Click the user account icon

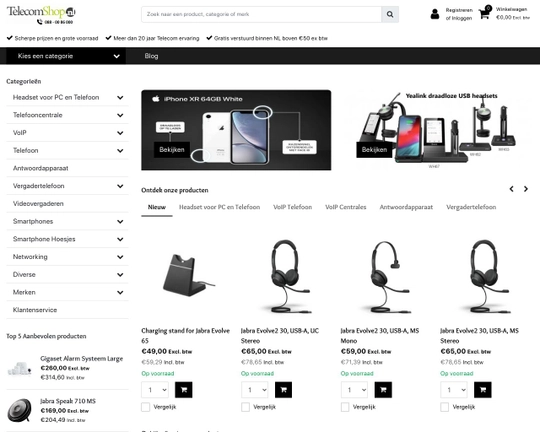(x=435, y=14)
